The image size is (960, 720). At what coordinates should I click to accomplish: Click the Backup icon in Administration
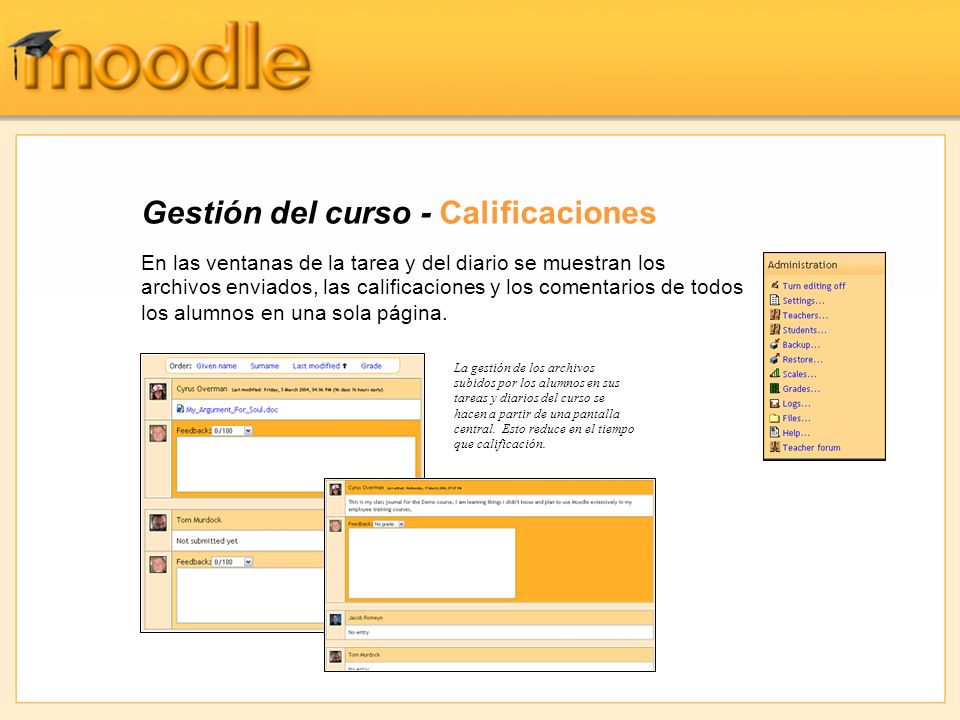pos(774,344)
